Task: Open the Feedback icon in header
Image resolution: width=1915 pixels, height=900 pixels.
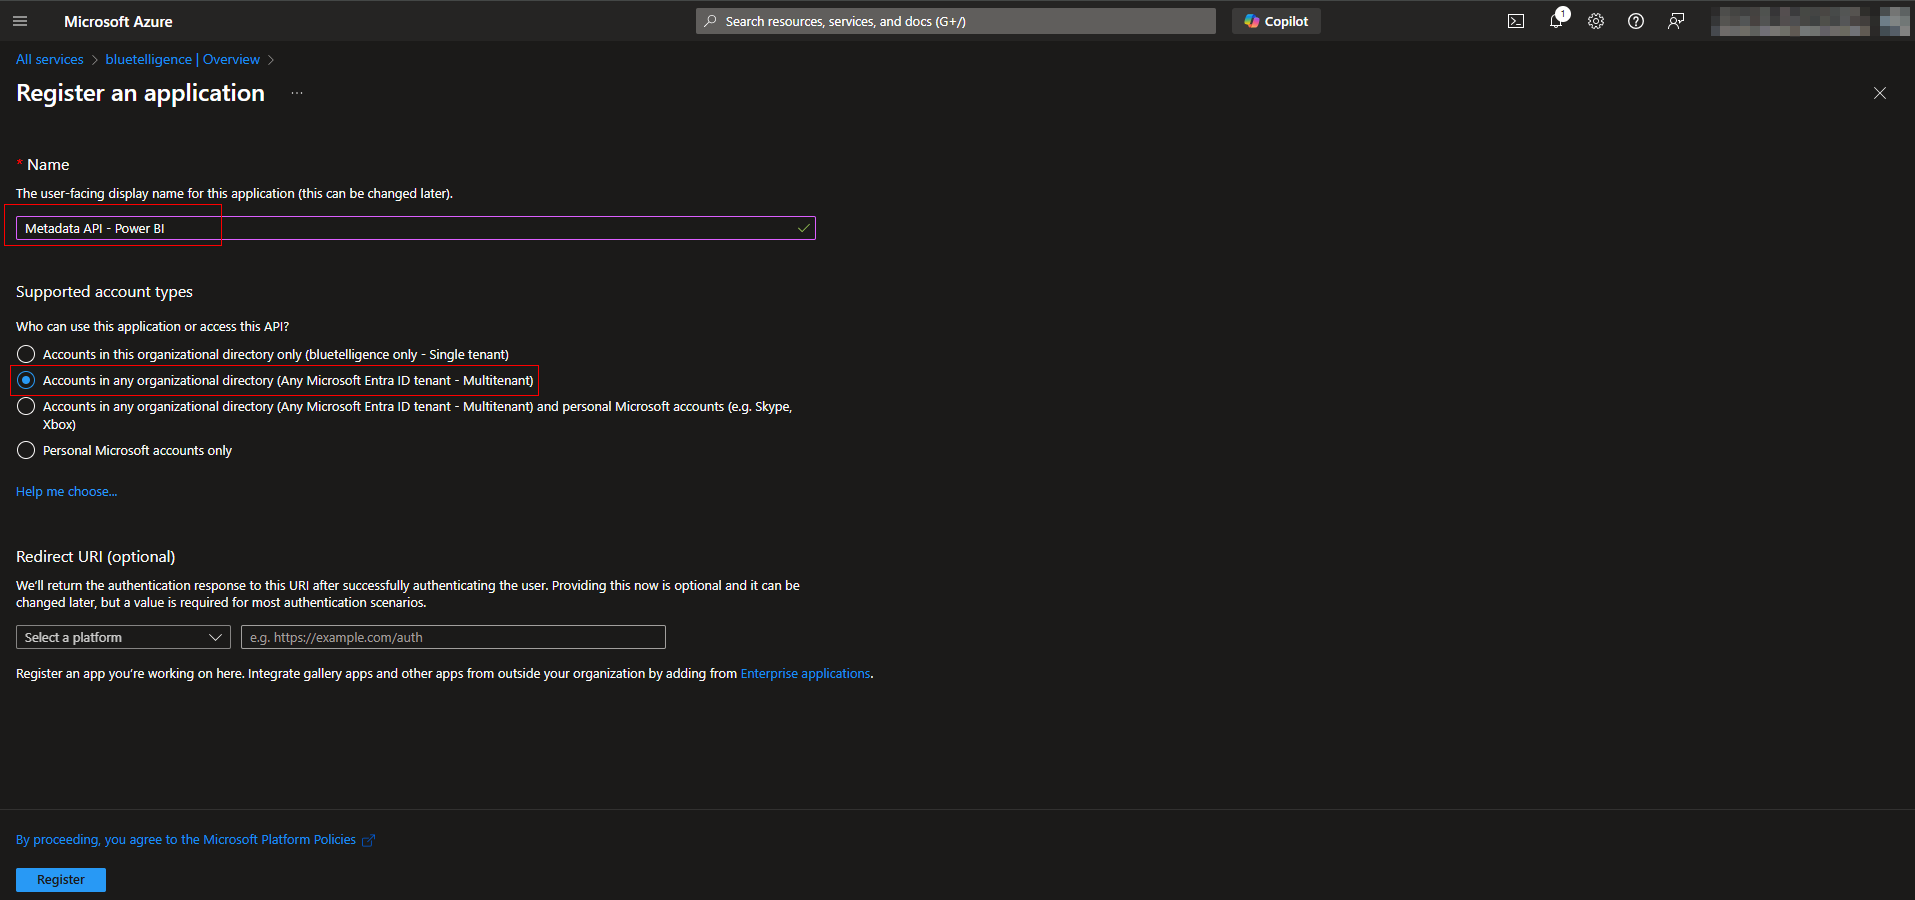Action: click(1676, 21)
